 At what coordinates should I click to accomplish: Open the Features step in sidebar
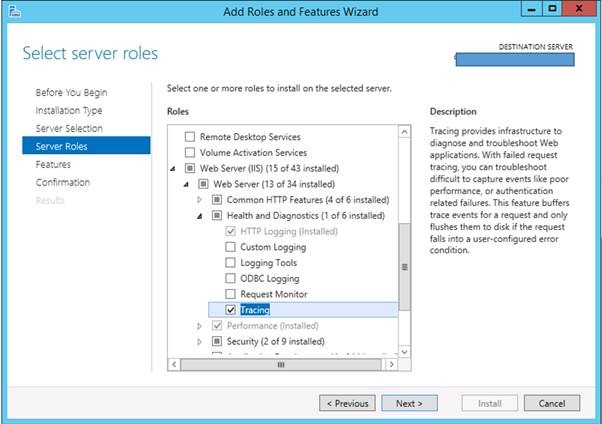coord(53,164)
